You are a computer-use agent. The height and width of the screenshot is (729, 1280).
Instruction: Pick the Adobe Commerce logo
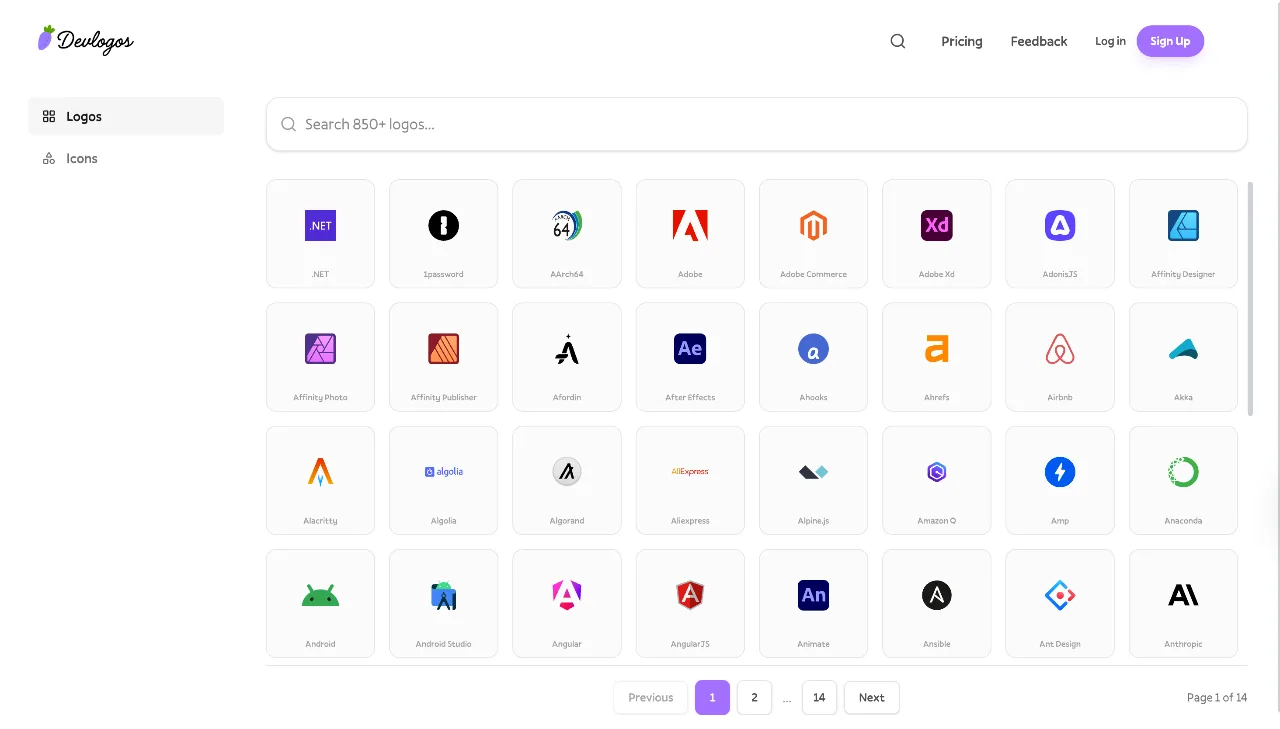[813, 234]
